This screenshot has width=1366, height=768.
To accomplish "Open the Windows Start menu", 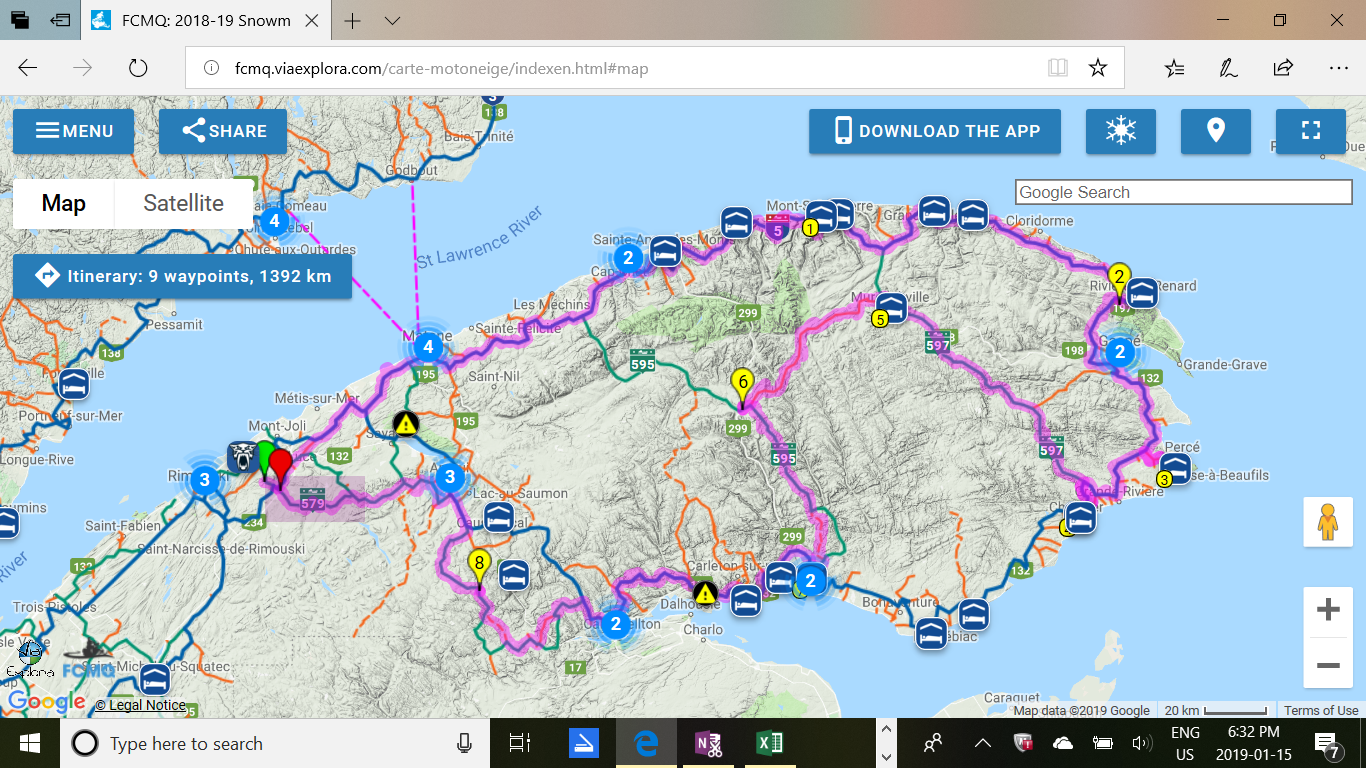I will click(x=29, y=743).
